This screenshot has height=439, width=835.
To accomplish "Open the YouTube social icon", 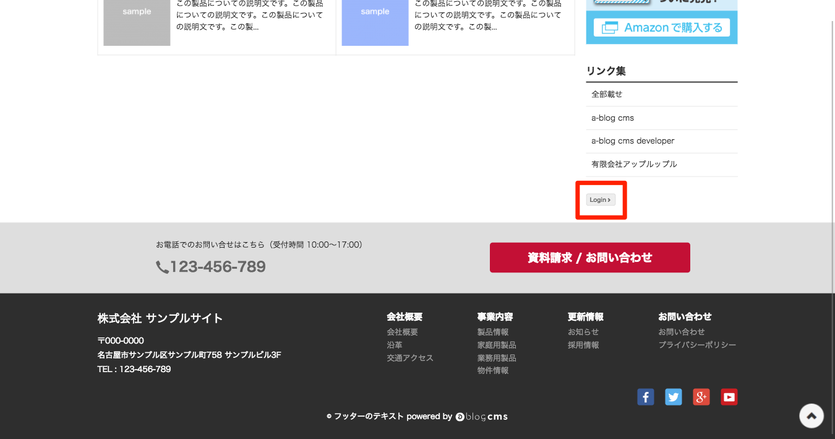I will 729,397.
